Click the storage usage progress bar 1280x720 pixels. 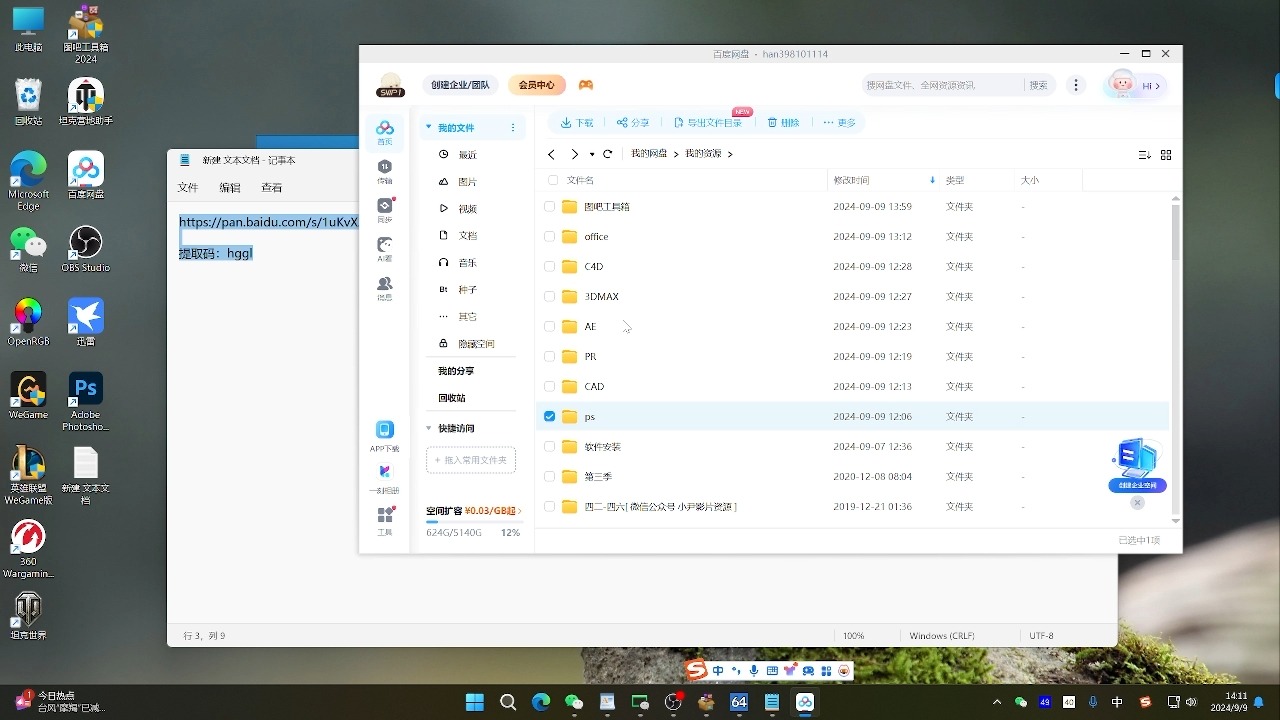pyautogui.click(x=473, y=522)
